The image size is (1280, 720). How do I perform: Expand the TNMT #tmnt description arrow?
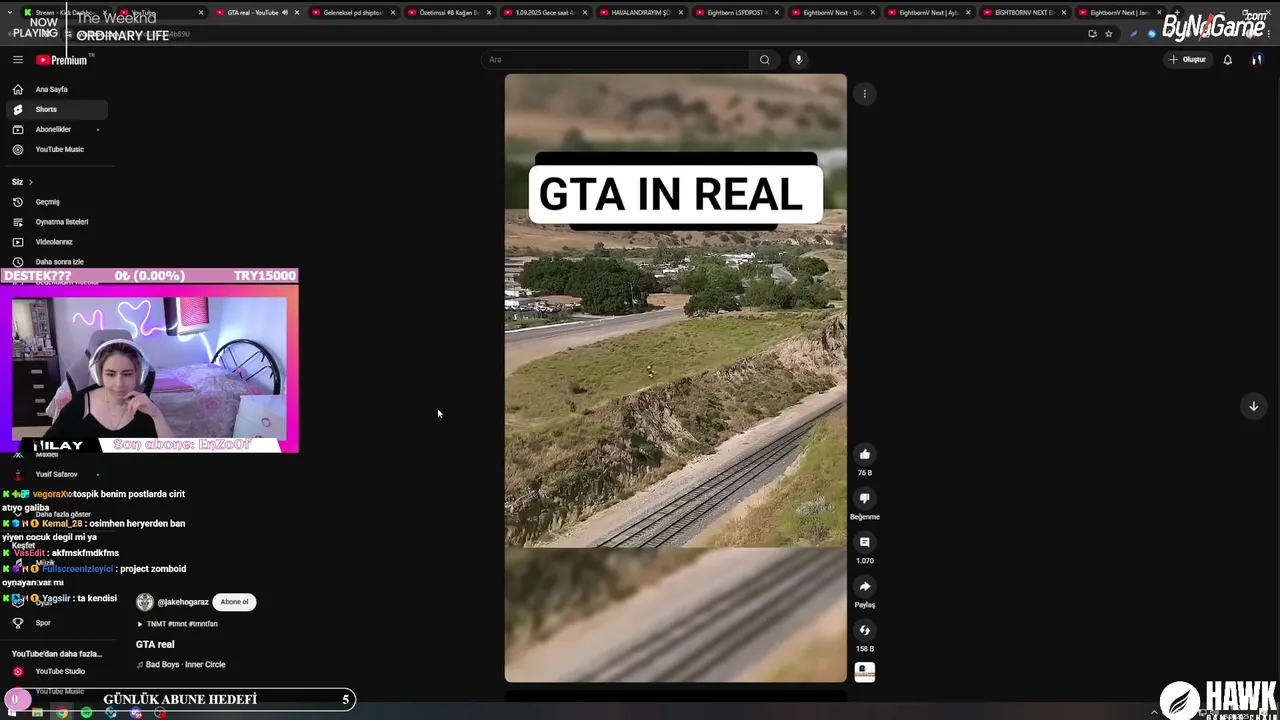pos(140,624)
